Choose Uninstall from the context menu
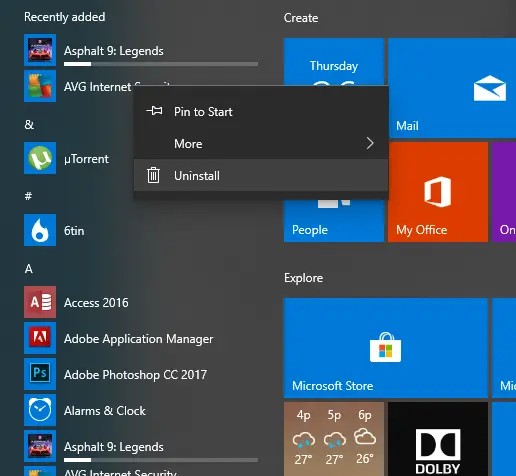Viewport: 516px width, 476px height. point(261,175)
